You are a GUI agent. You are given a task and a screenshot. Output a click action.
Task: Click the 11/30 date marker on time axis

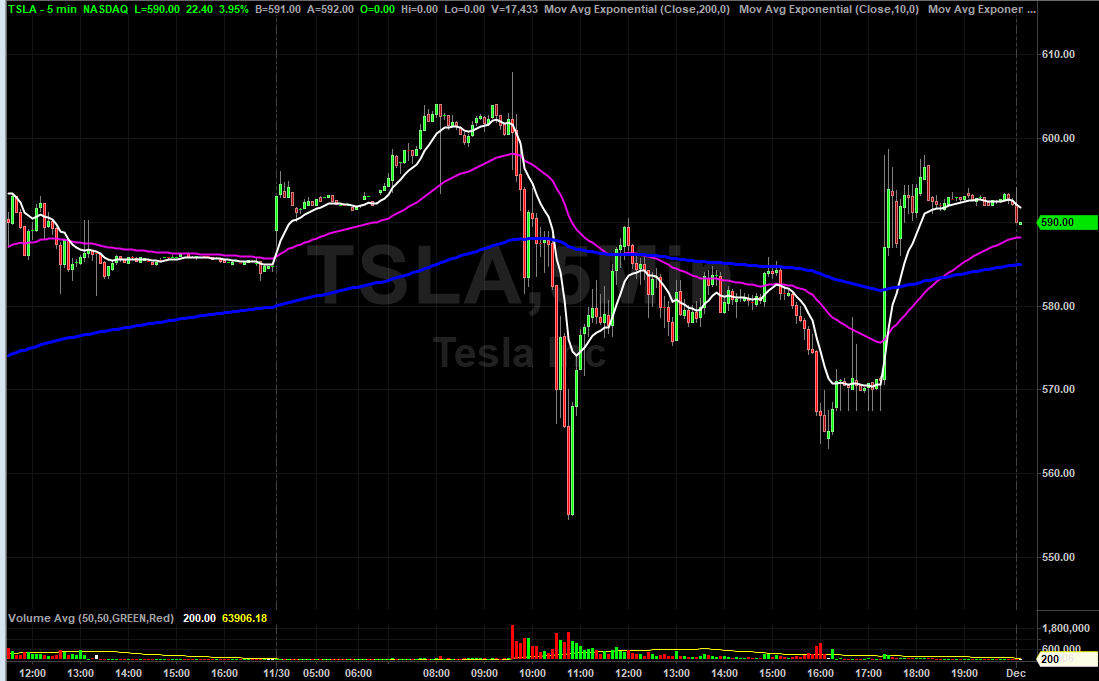coord(276,673)
